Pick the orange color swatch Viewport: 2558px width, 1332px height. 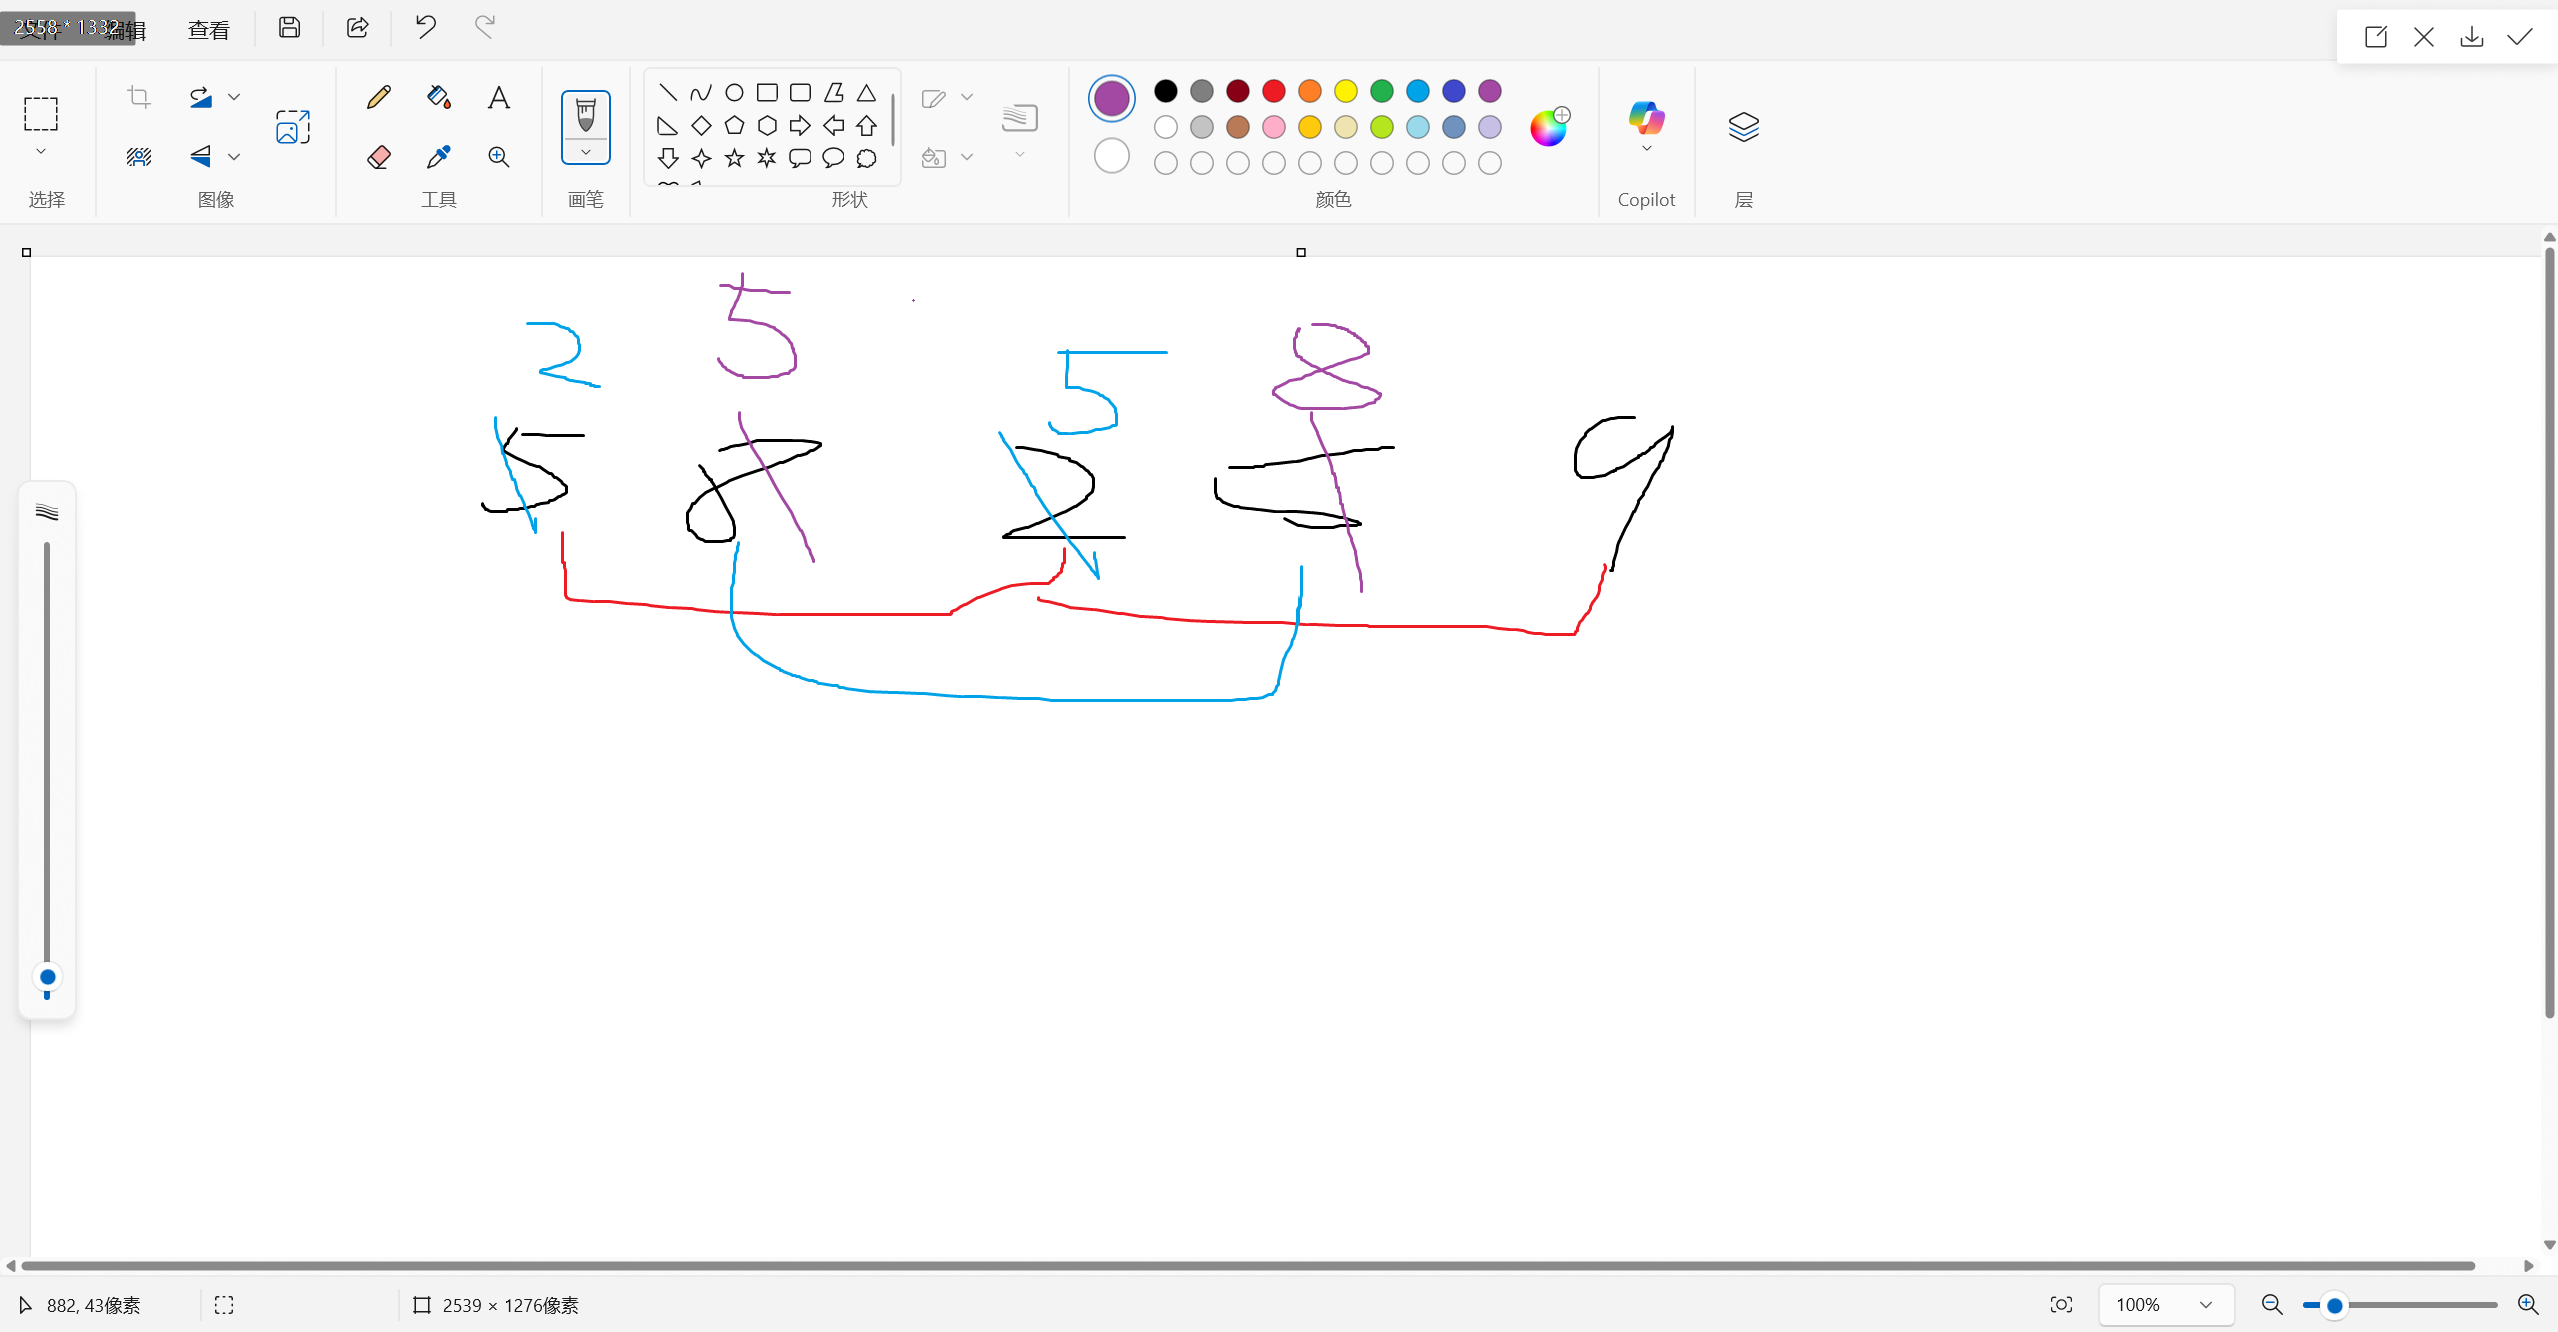click(1309, 91)
